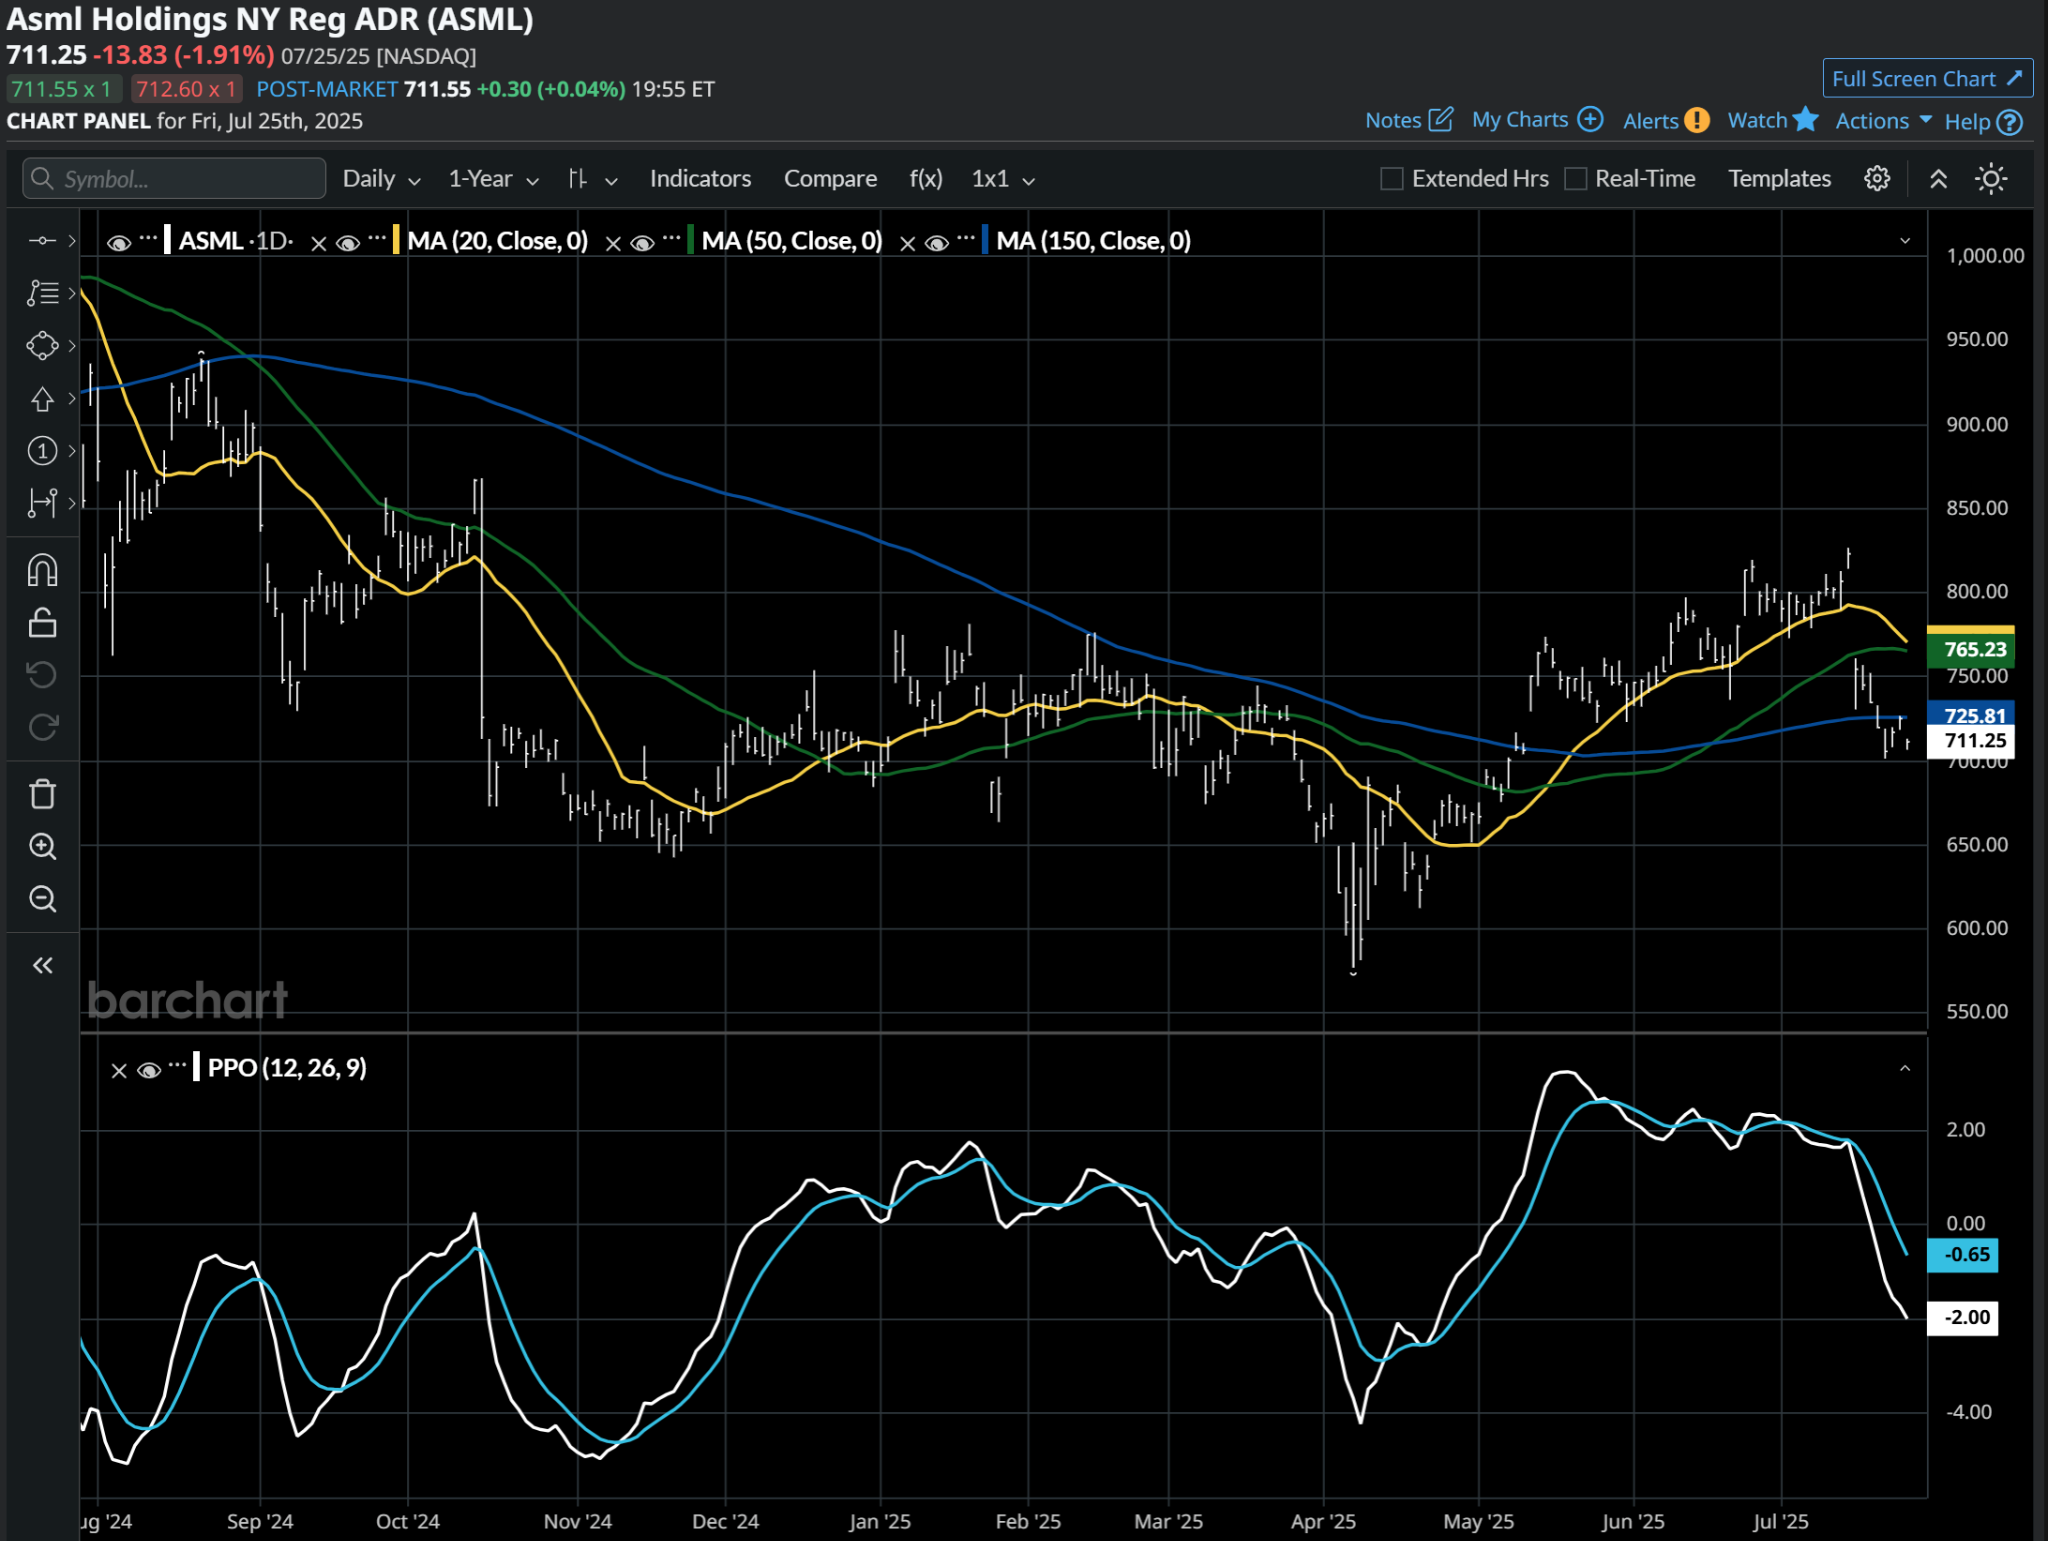Select the measure range tool
2048x1541 pixels.
(42, 503)
